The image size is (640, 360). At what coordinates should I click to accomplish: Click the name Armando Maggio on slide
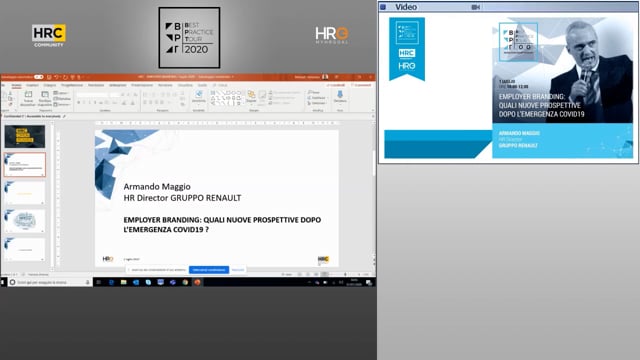tap(157, 187)
